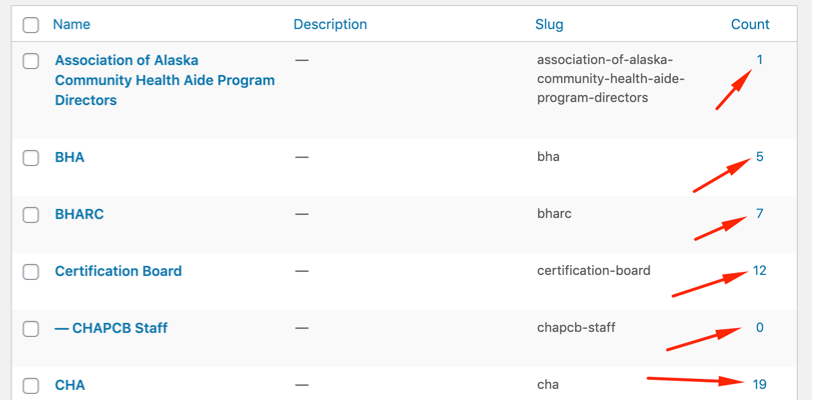Open the CHA category link

pos(70,385)
